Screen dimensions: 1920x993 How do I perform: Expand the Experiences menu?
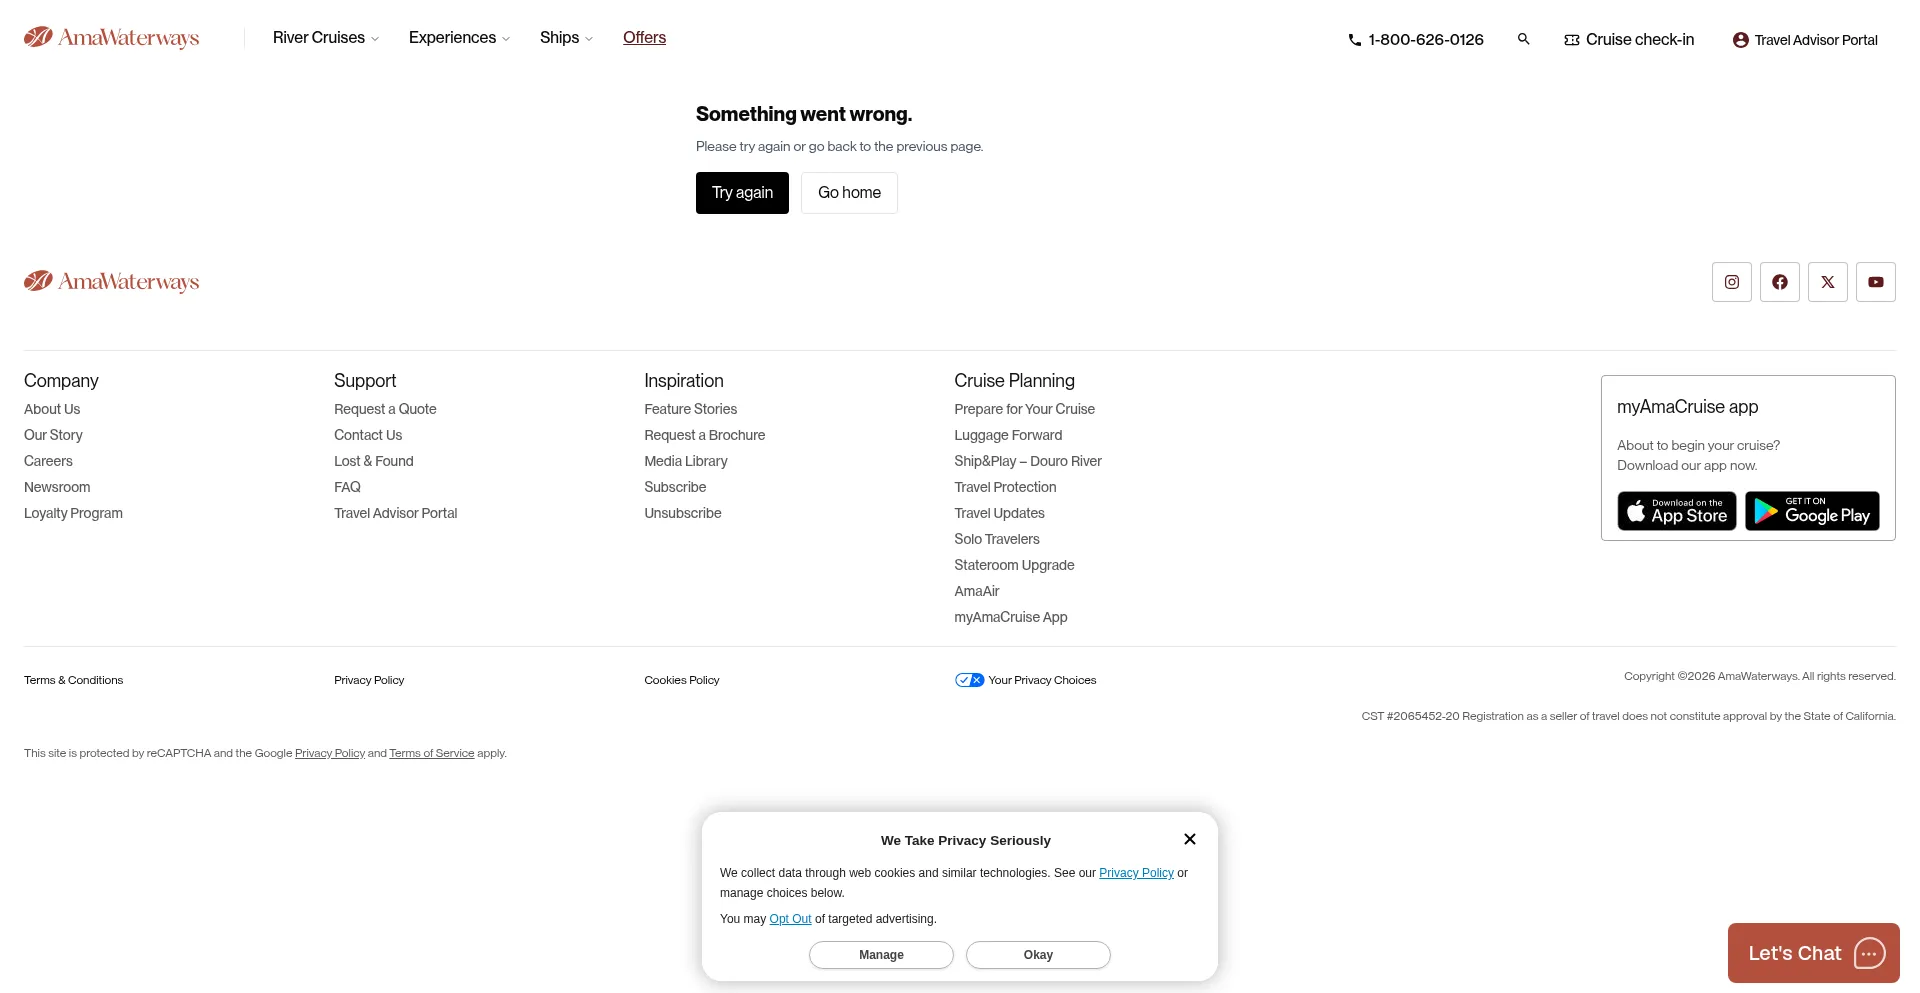click(x=460, y=38)
